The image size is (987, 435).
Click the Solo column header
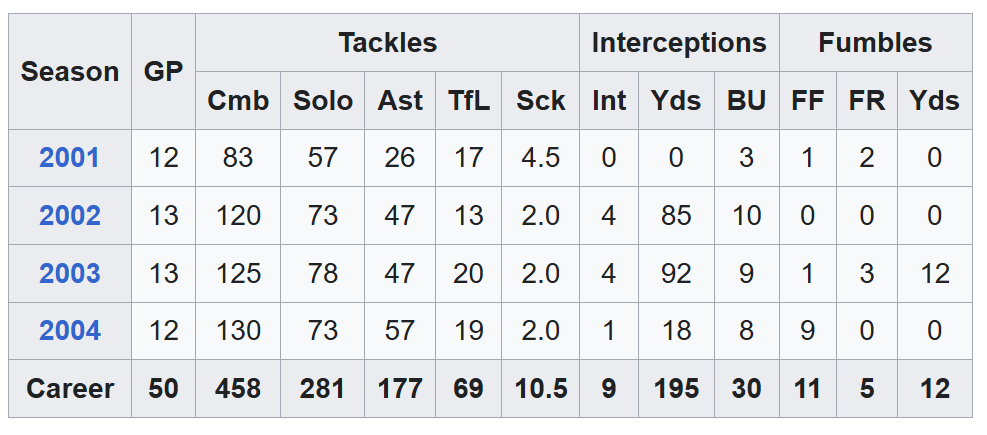[322, 101]
